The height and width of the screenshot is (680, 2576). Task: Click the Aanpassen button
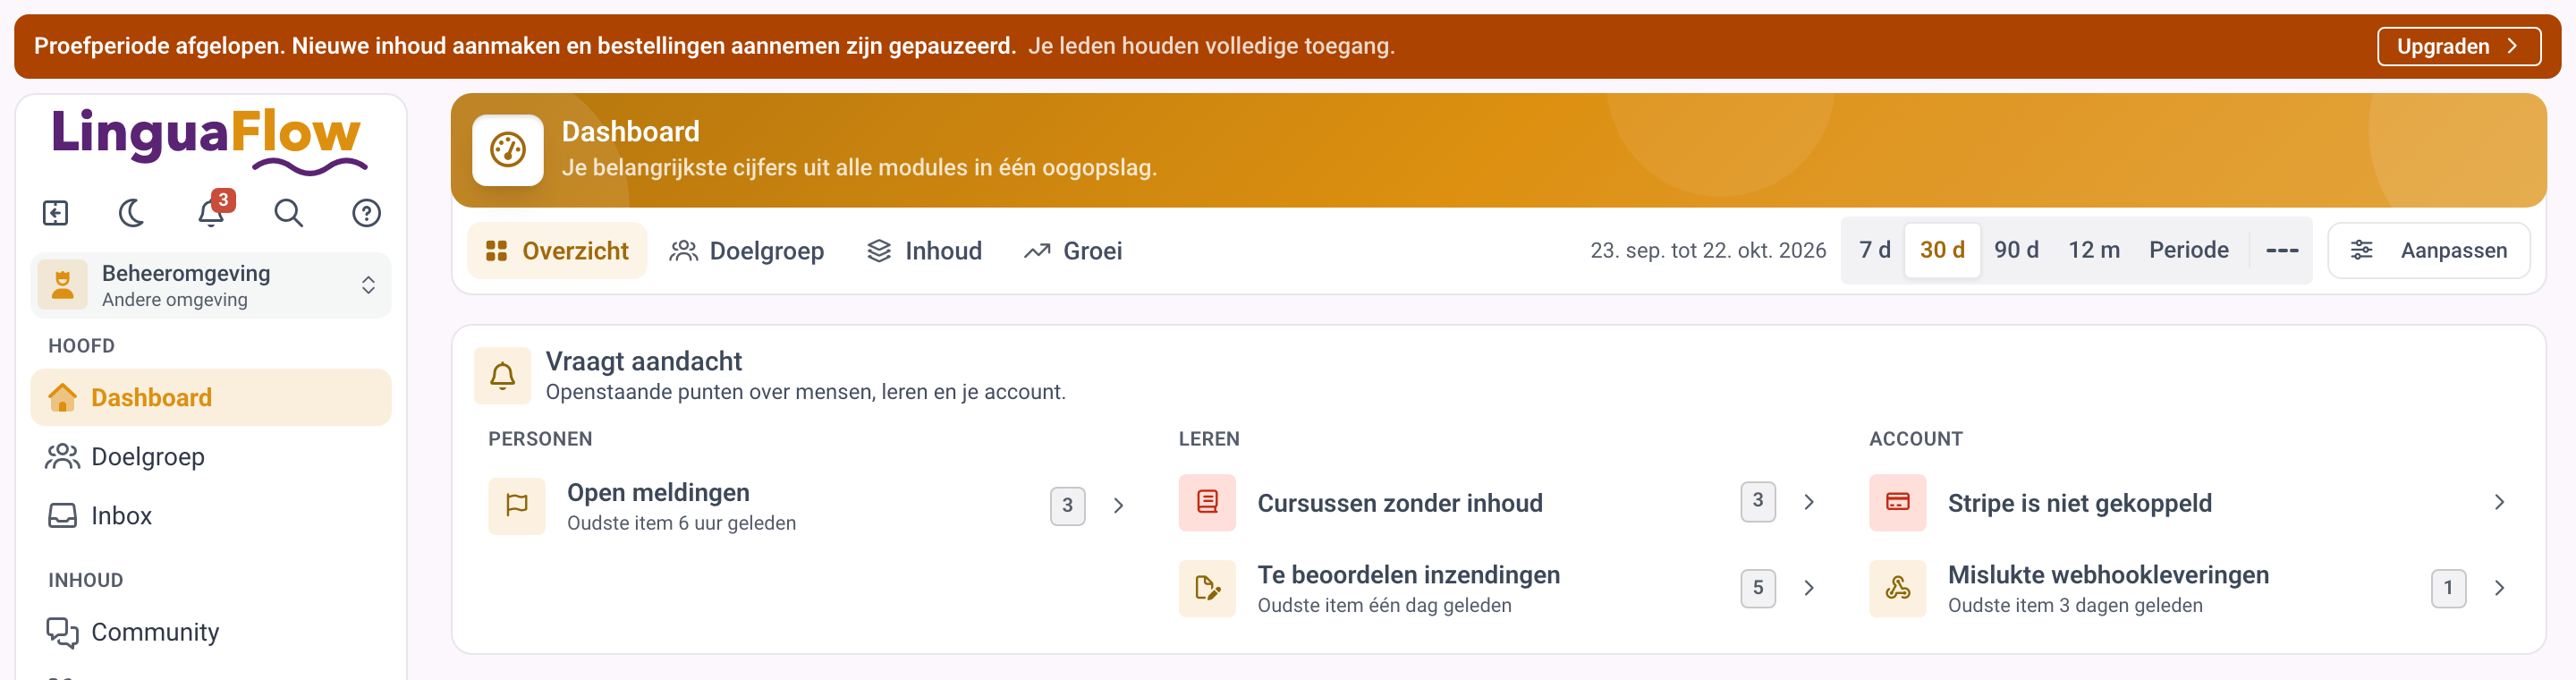(x=2428, y=250)
